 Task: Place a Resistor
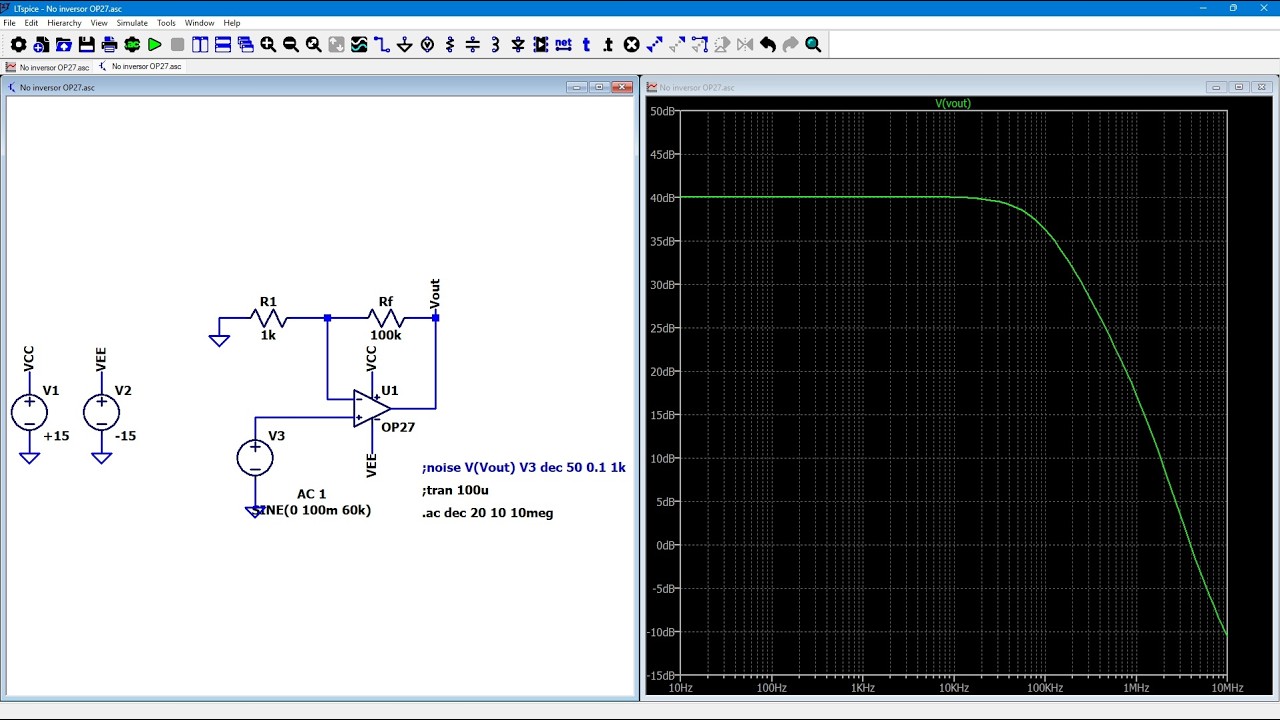tap(450, 44)
